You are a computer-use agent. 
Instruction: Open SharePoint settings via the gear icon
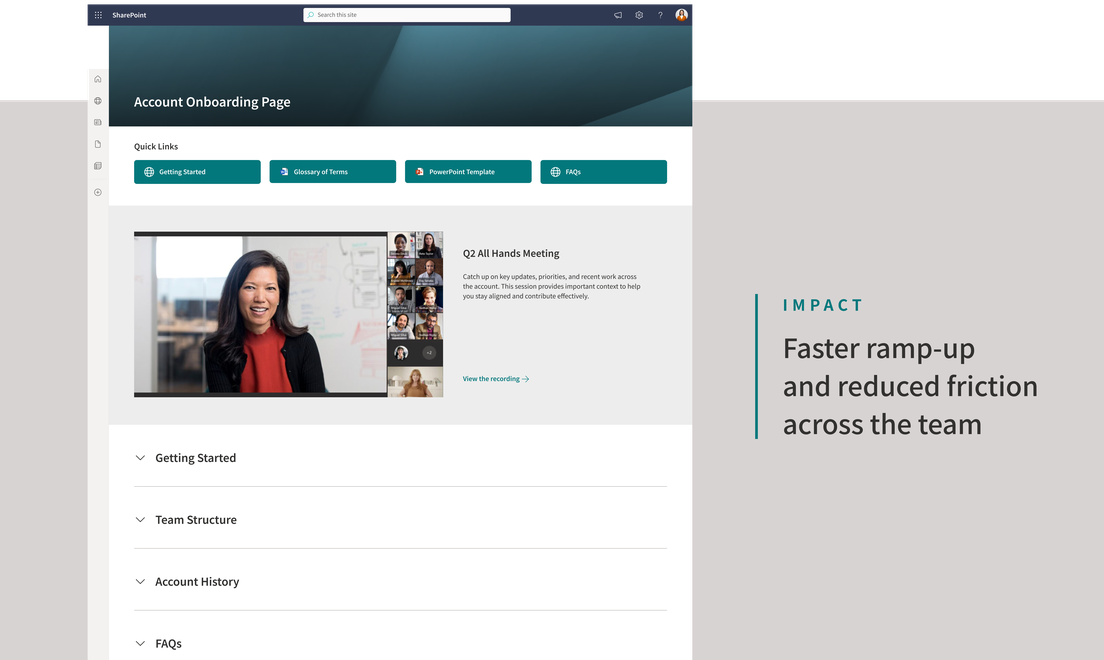point(639,14)
